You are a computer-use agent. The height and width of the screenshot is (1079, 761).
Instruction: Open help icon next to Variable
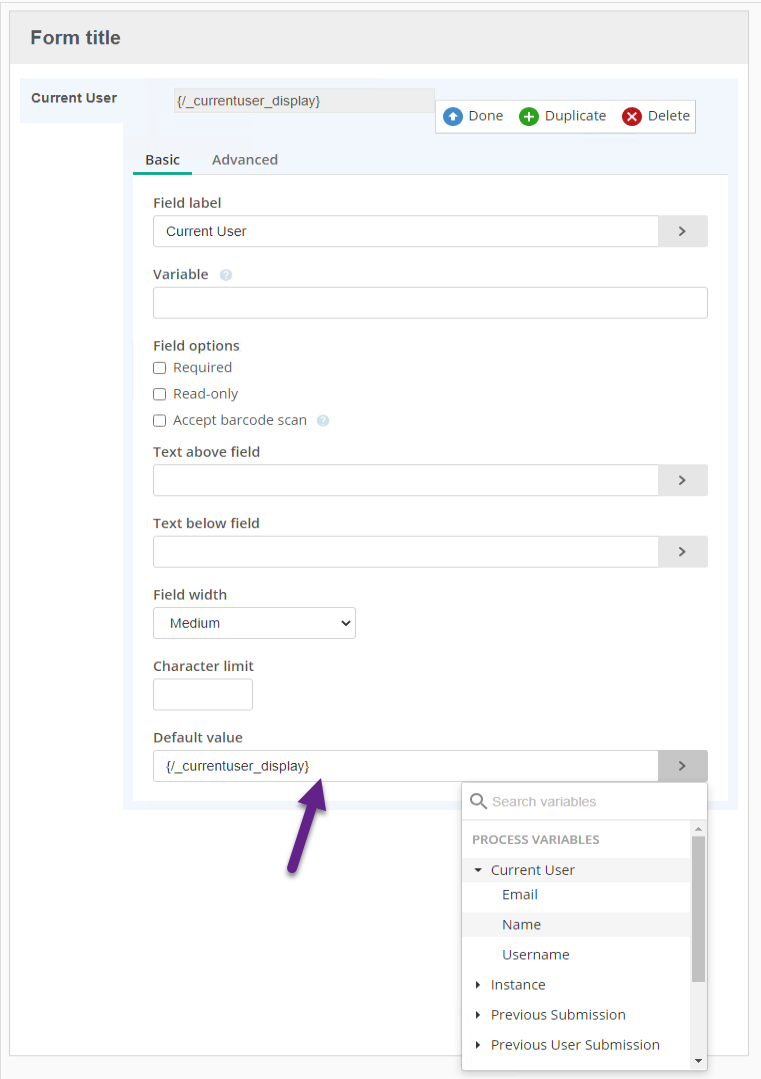click(226, 275)
